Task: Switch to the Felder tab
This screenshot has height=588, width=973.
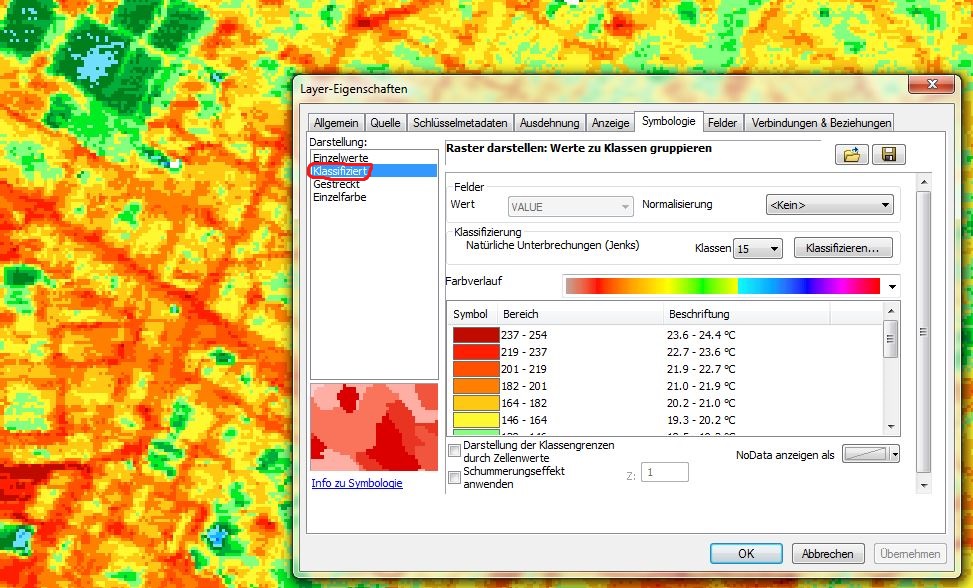Action: [723, 121]
